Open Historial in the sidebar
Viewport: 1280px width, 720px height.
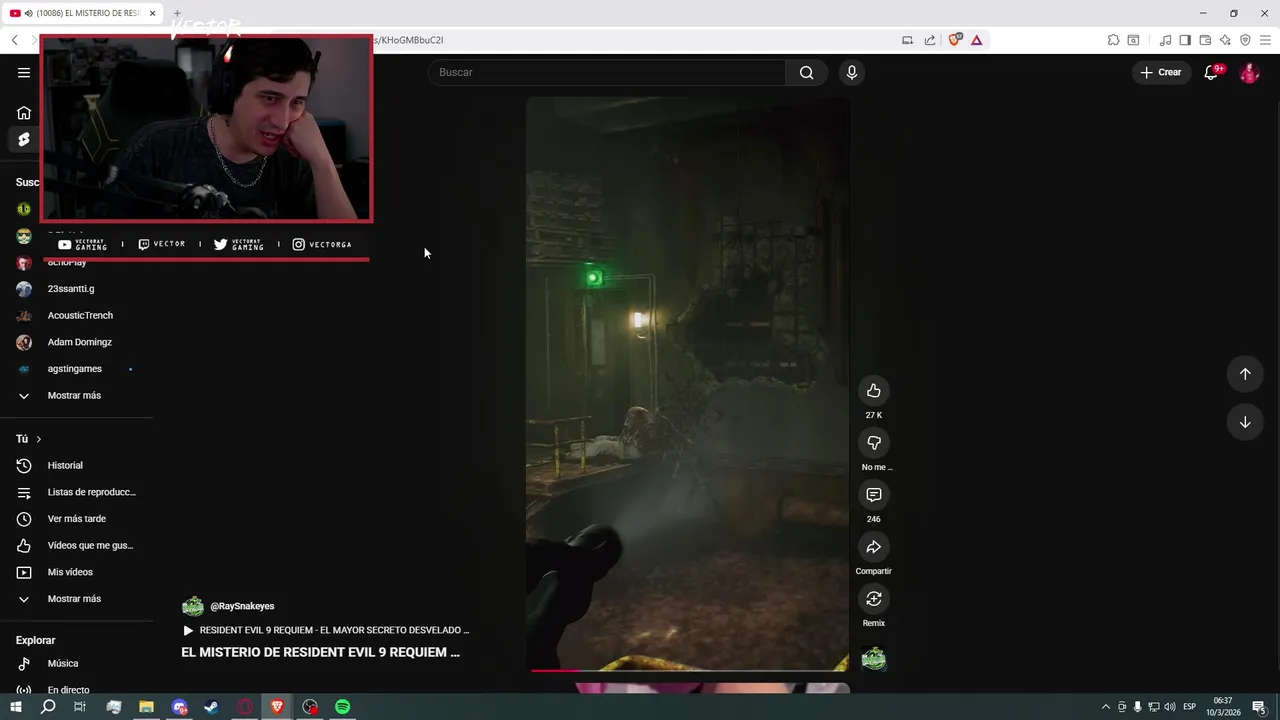pos(65,466)
